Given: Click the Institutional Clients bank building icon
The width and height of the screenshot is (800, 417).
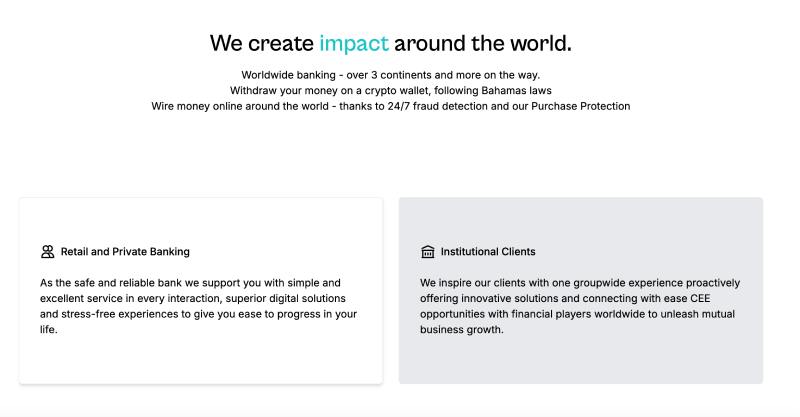Looking at the screenshot, I should click(x=428, y=252).
